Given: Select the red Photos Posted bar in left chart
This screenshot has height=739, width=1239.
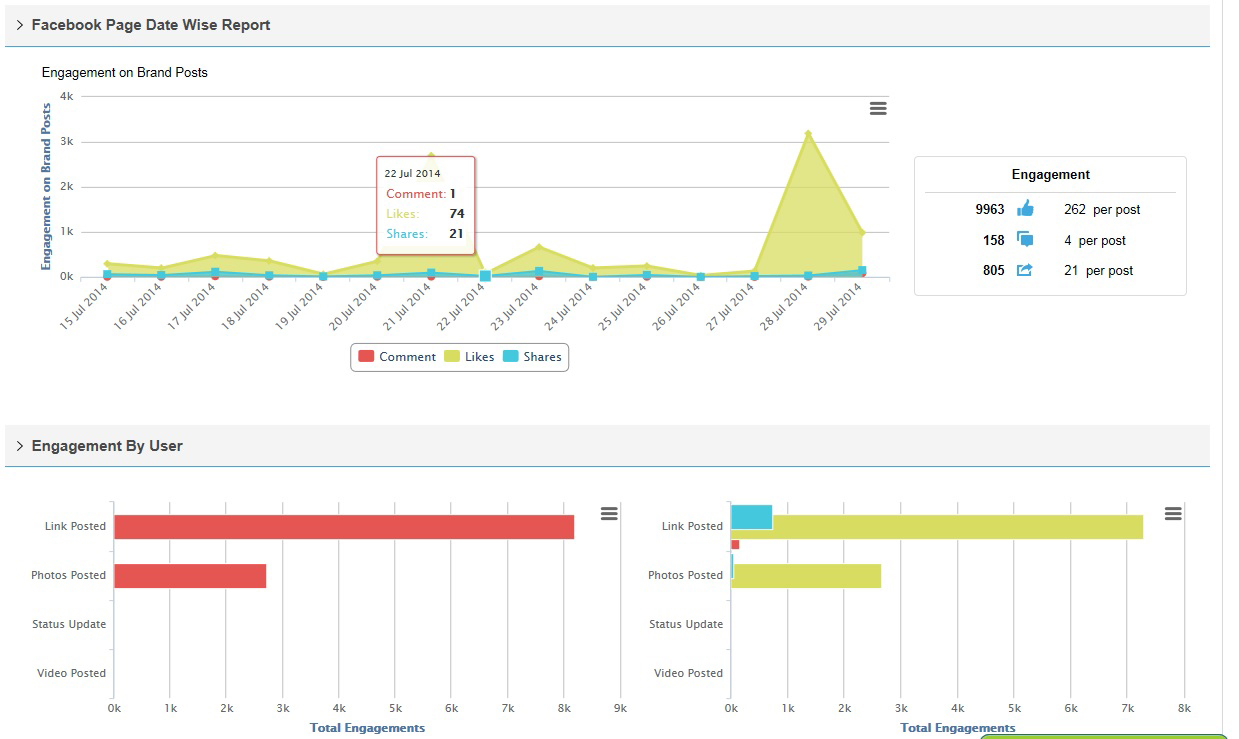Looking at the screenshot, I should point(190,576).
